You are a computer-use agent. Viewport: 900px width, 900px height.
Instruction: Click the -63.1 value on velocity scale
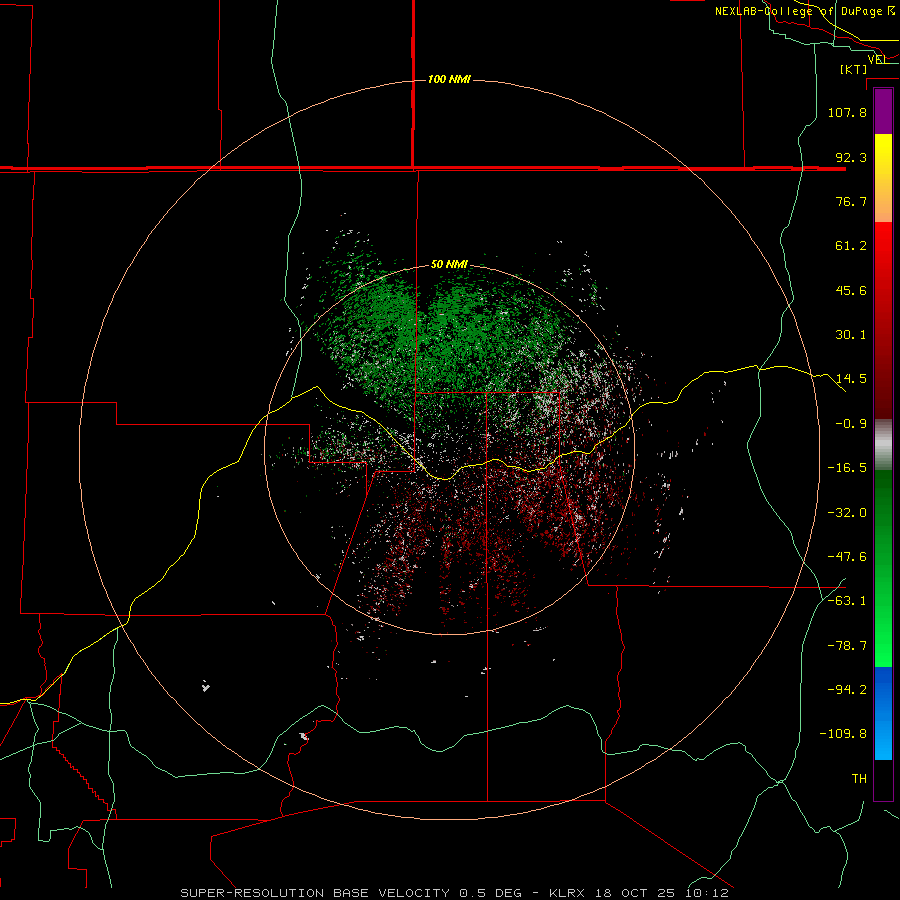pyautogui.click(x=847, y=601)
